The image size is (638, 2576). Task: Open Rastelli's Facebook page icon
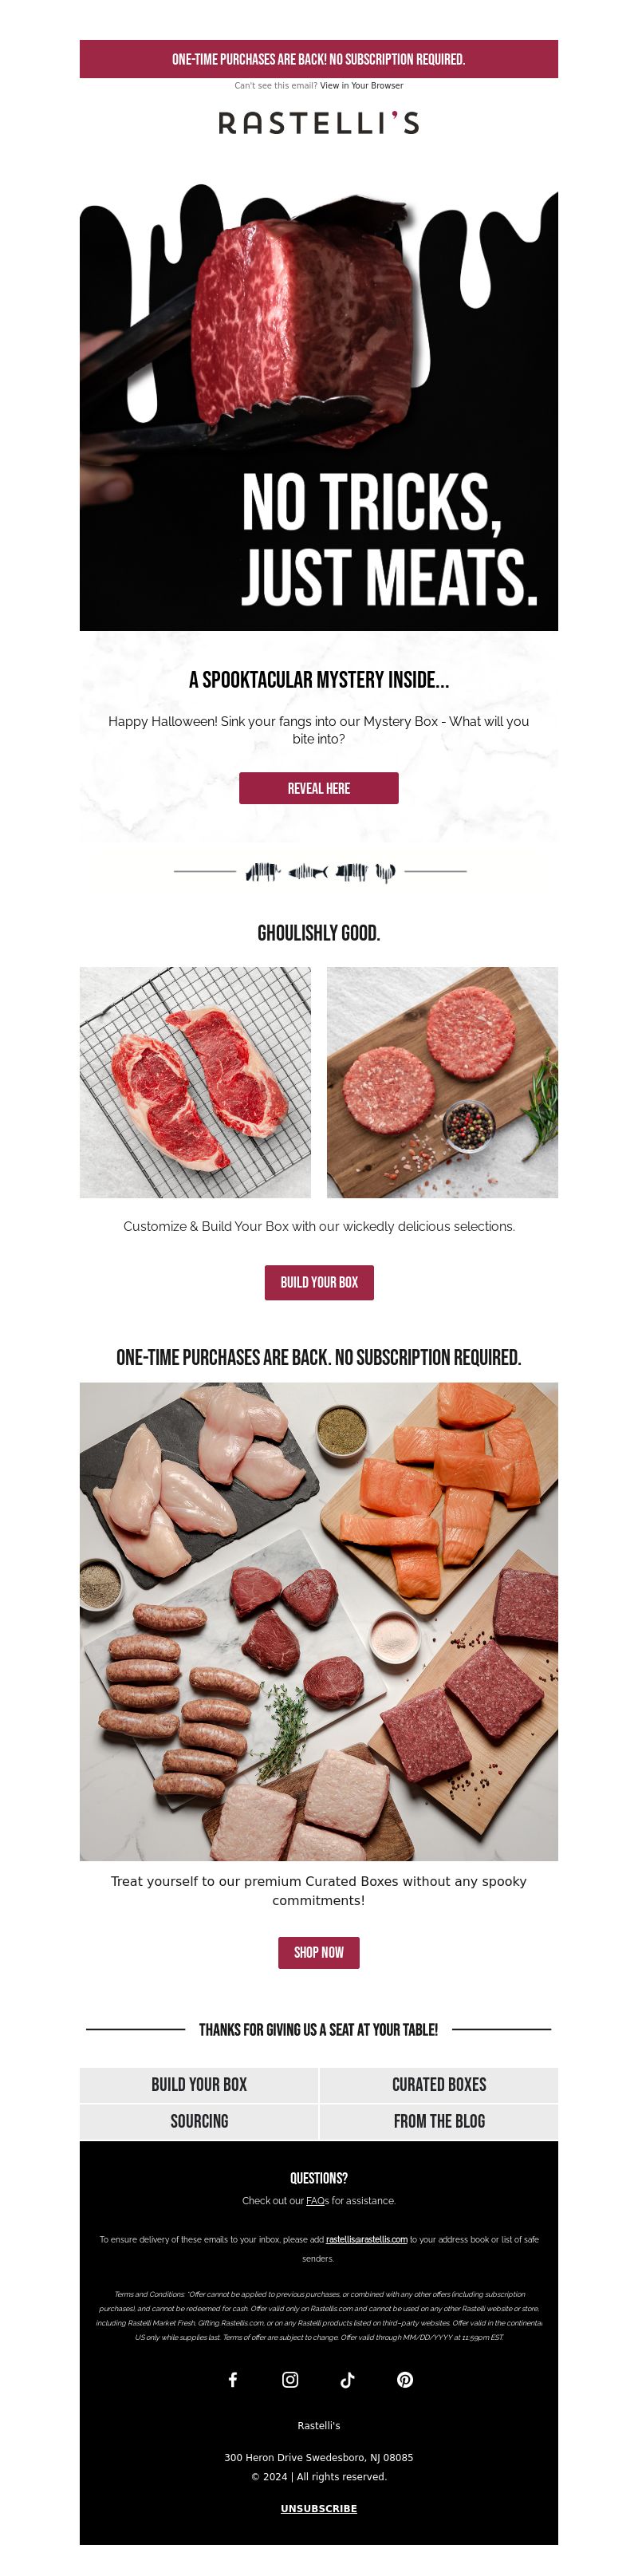click(233, 2379)
